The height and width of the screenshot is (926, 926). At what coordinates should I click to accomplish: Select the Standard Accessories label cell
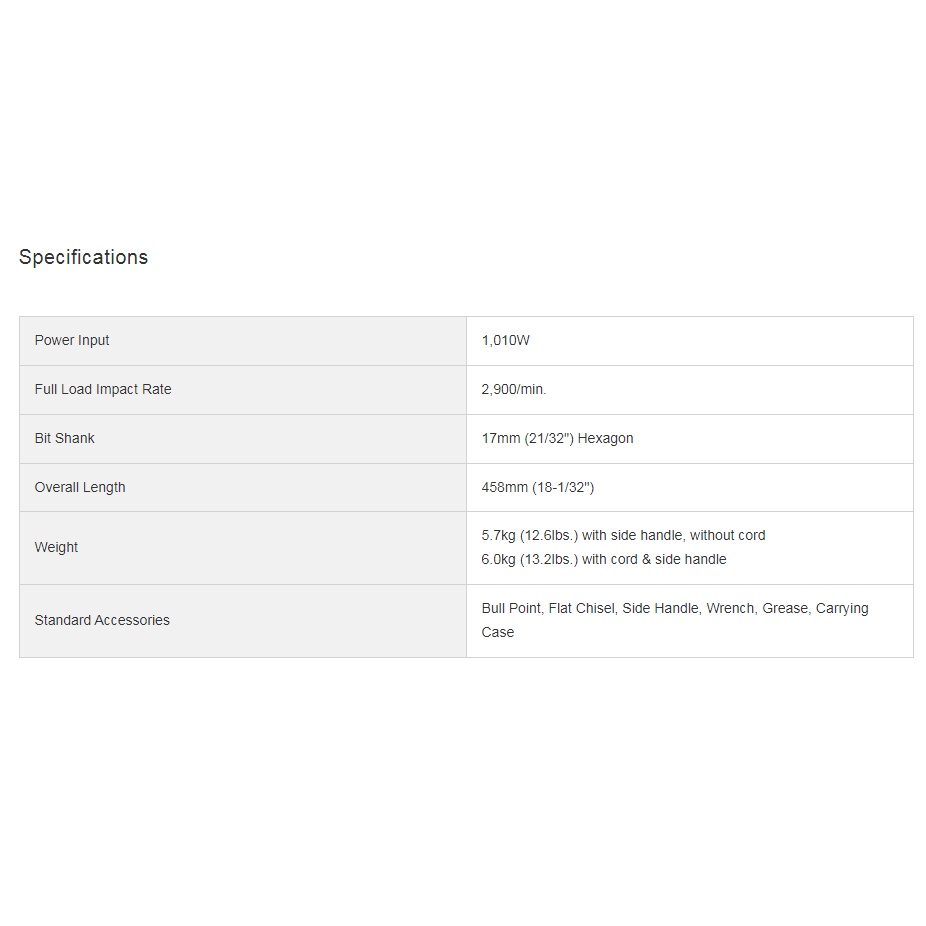[102, 620]
